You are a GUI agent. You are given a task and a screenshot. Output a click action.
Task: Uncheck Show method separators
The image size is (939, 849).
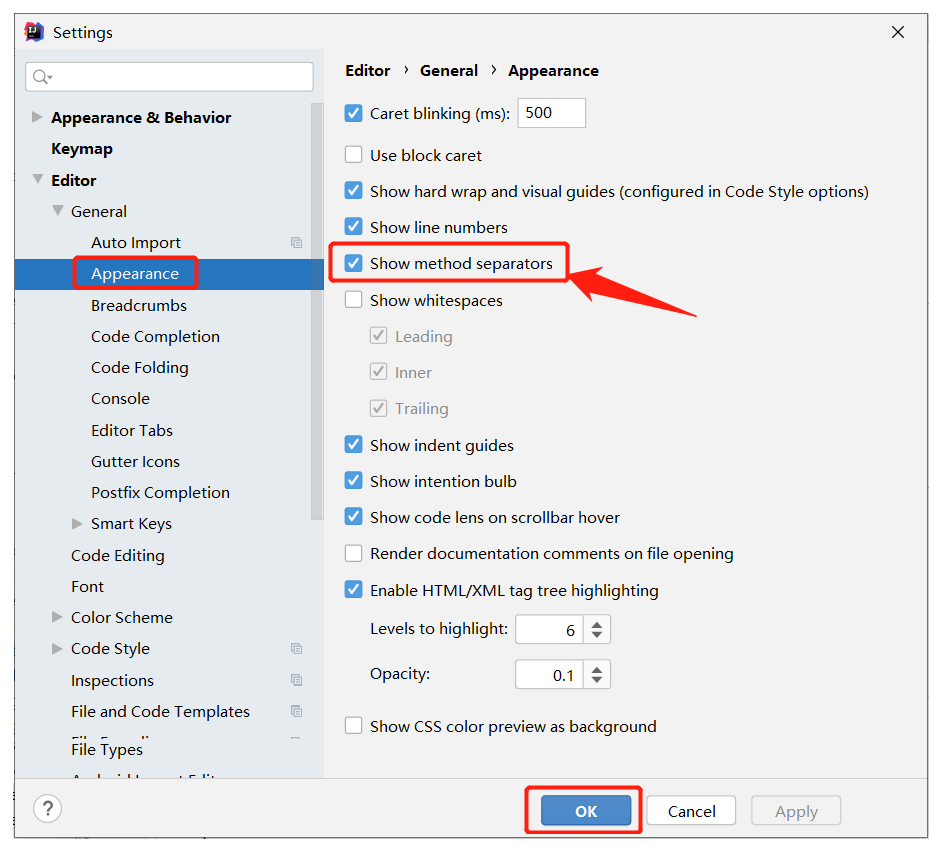point(353,263)
